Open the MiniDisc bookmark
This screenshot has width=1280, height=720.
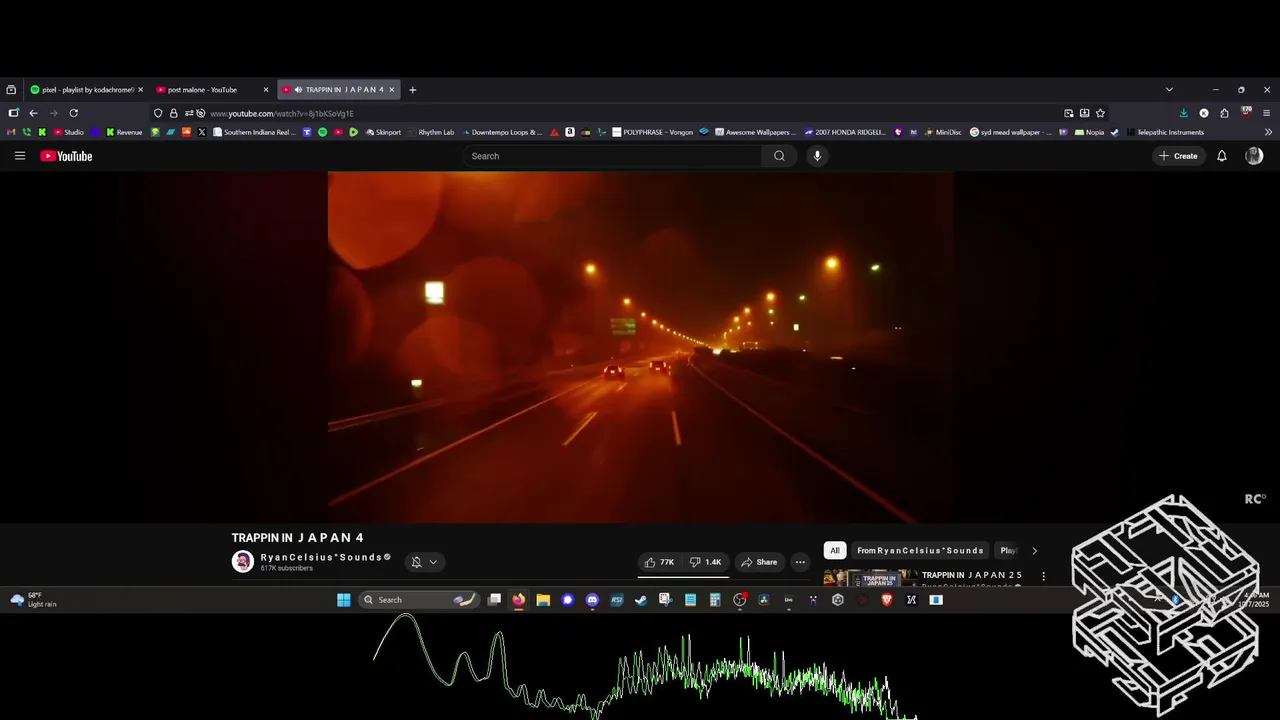(x=942, y=132)
